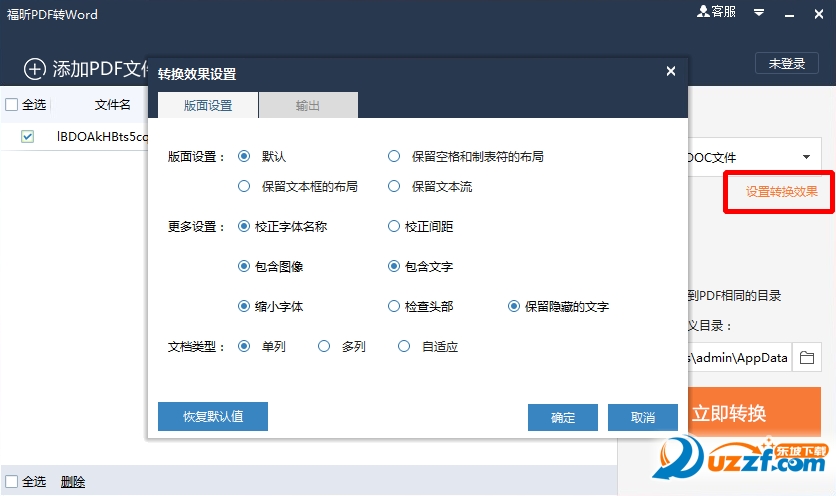
Task: Check the top 全选 checkbox
Action: point(12,105)
